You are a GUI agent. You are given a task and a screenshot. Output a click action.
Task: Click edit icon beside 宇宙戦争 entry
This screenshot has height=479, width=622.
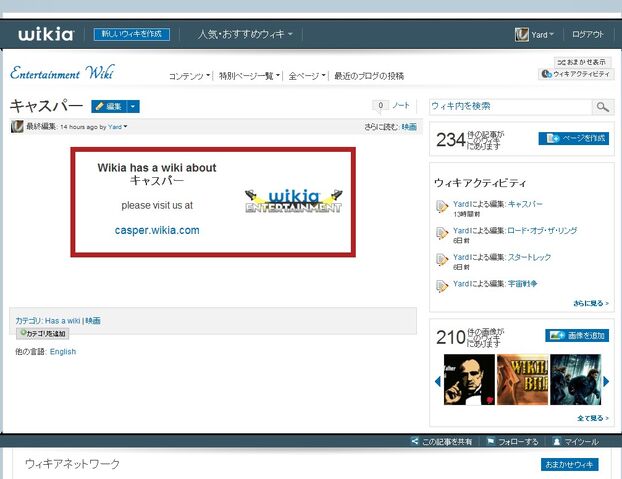tap(442, 286)
